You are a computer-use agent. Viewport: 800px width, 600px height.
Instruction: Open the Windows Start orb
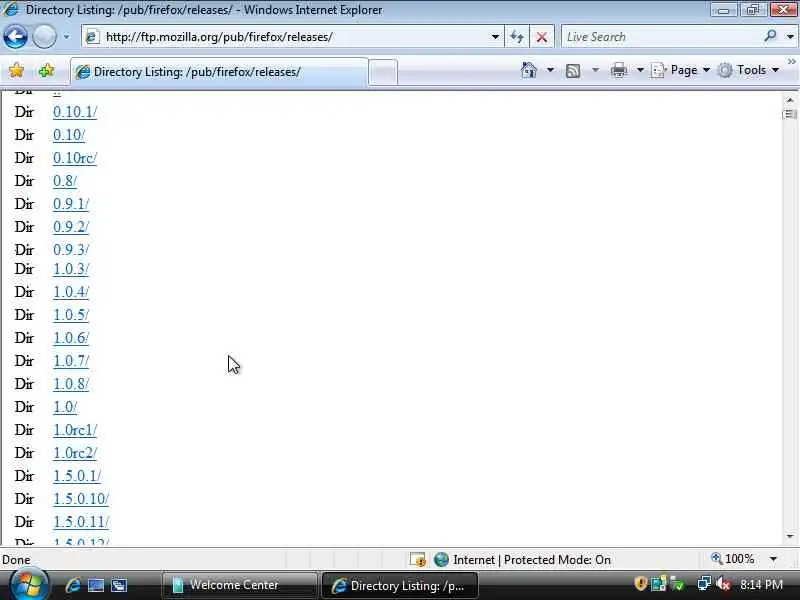[28, 585]
